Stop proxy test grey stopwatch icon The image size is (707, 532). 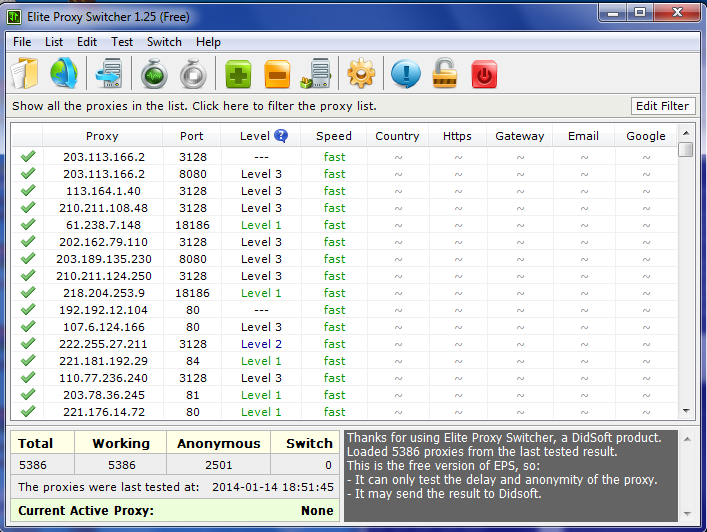[x=193, y=73]
